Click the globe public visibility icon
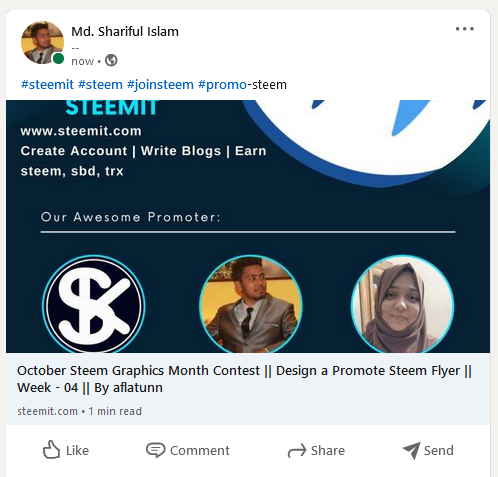Image resolution: width=498 pixels, height=477 pixels. click(111, 61)
